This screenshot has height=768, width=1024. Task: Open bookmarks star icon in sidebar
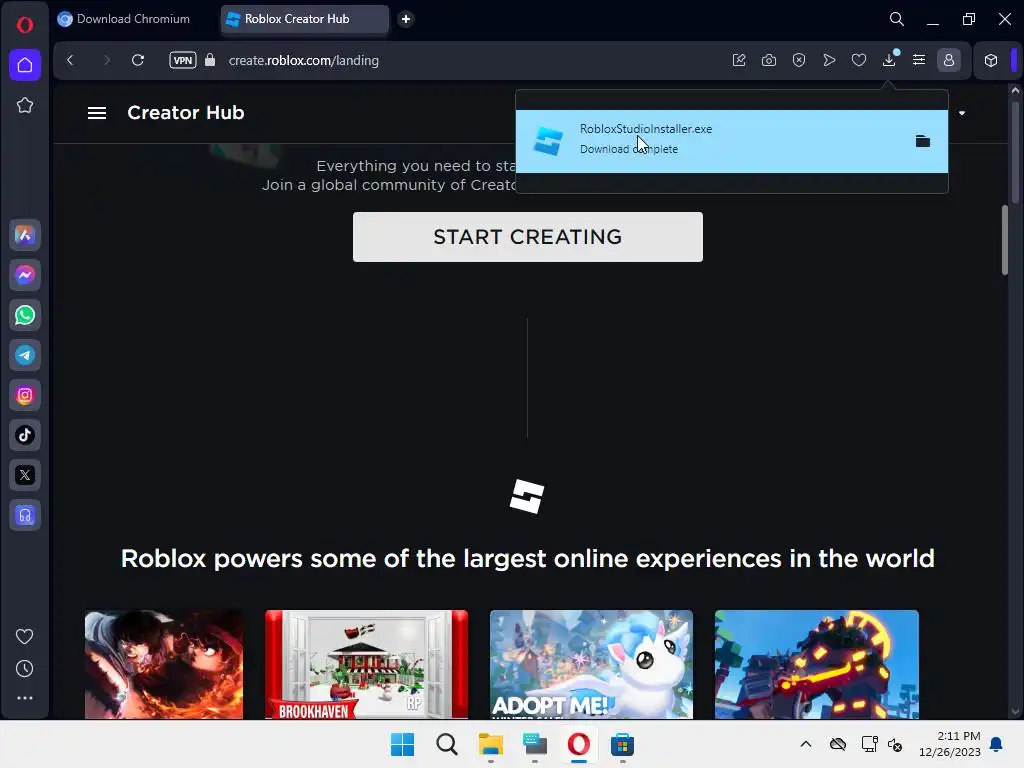coord(25,105)
